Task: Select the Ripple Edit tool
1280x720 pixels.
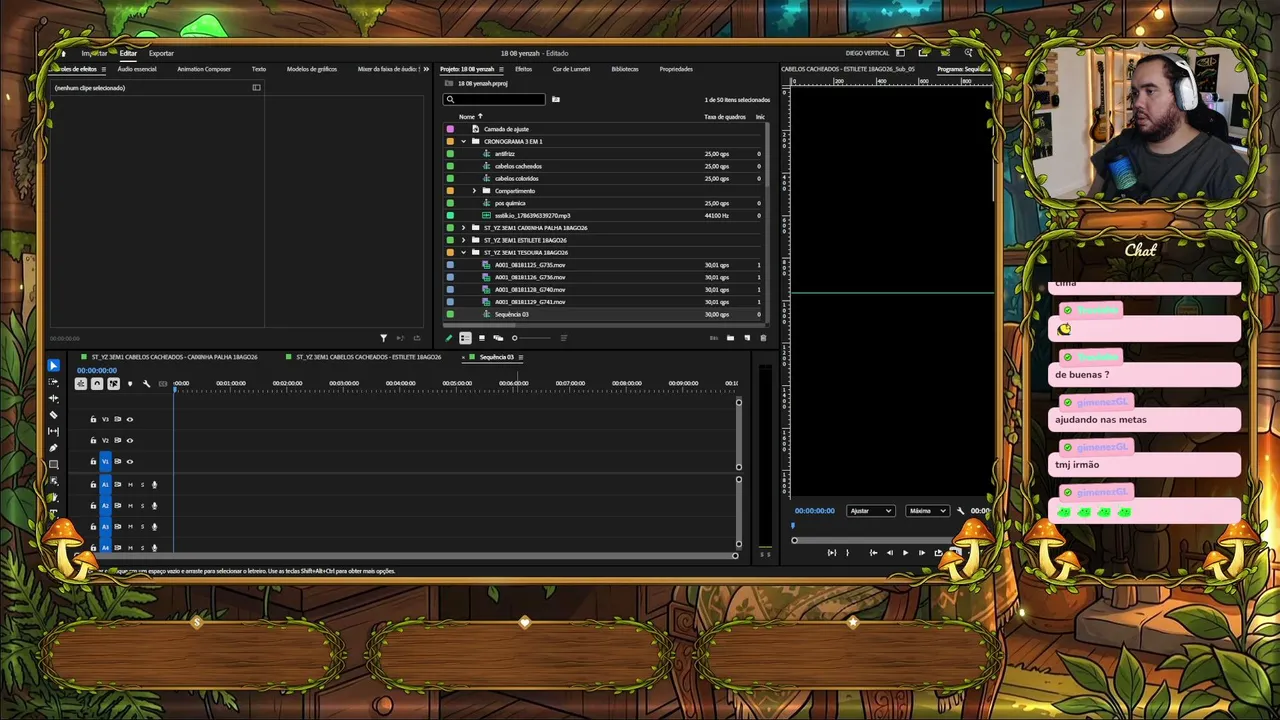Action: pos(54,398)
